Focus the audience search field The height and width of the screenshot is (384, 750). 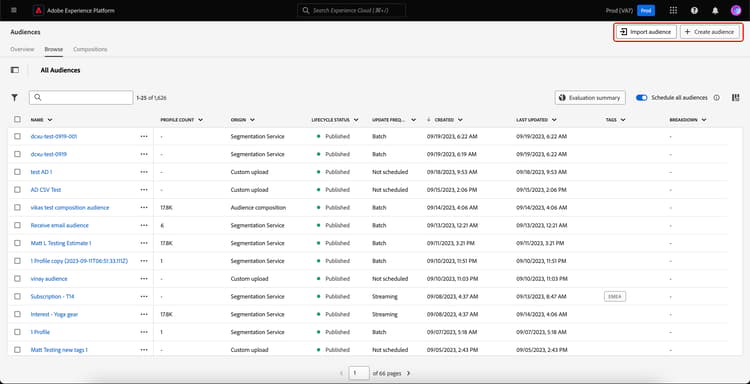coord(81,98)
